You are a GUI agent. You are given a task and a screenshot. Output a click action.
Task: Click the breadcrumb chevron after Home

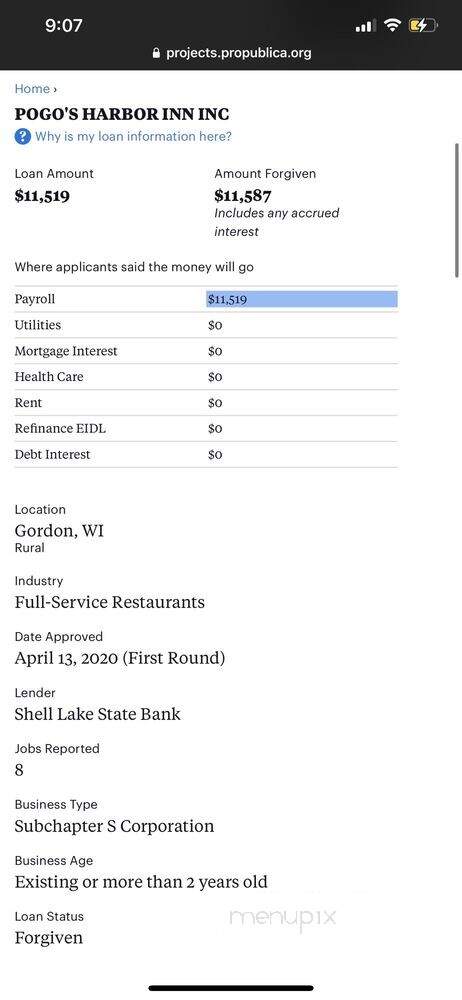point(56,89)
